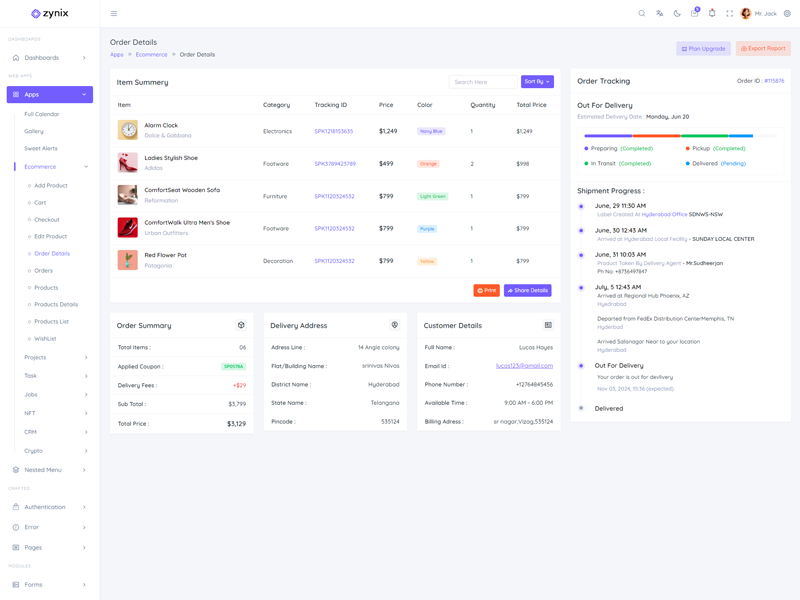Open the shopping cart icon in header
Image resolution: width=800 pixels, height=600 pixels.
[694, 14]
